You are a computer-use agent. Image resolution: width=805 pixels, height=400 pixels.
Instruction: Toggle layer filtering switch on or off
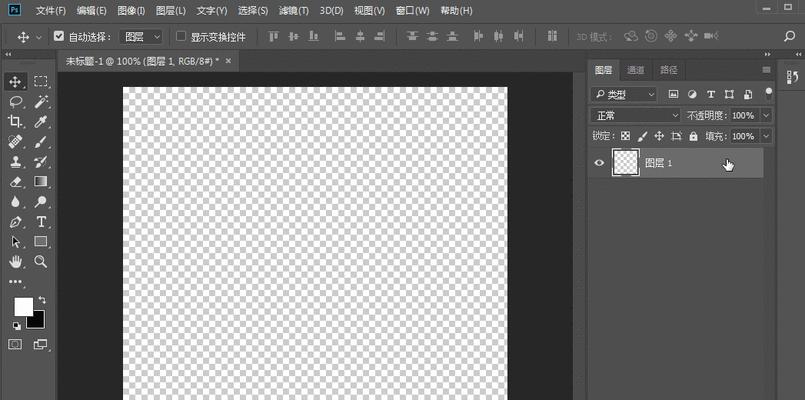(769, 94)
